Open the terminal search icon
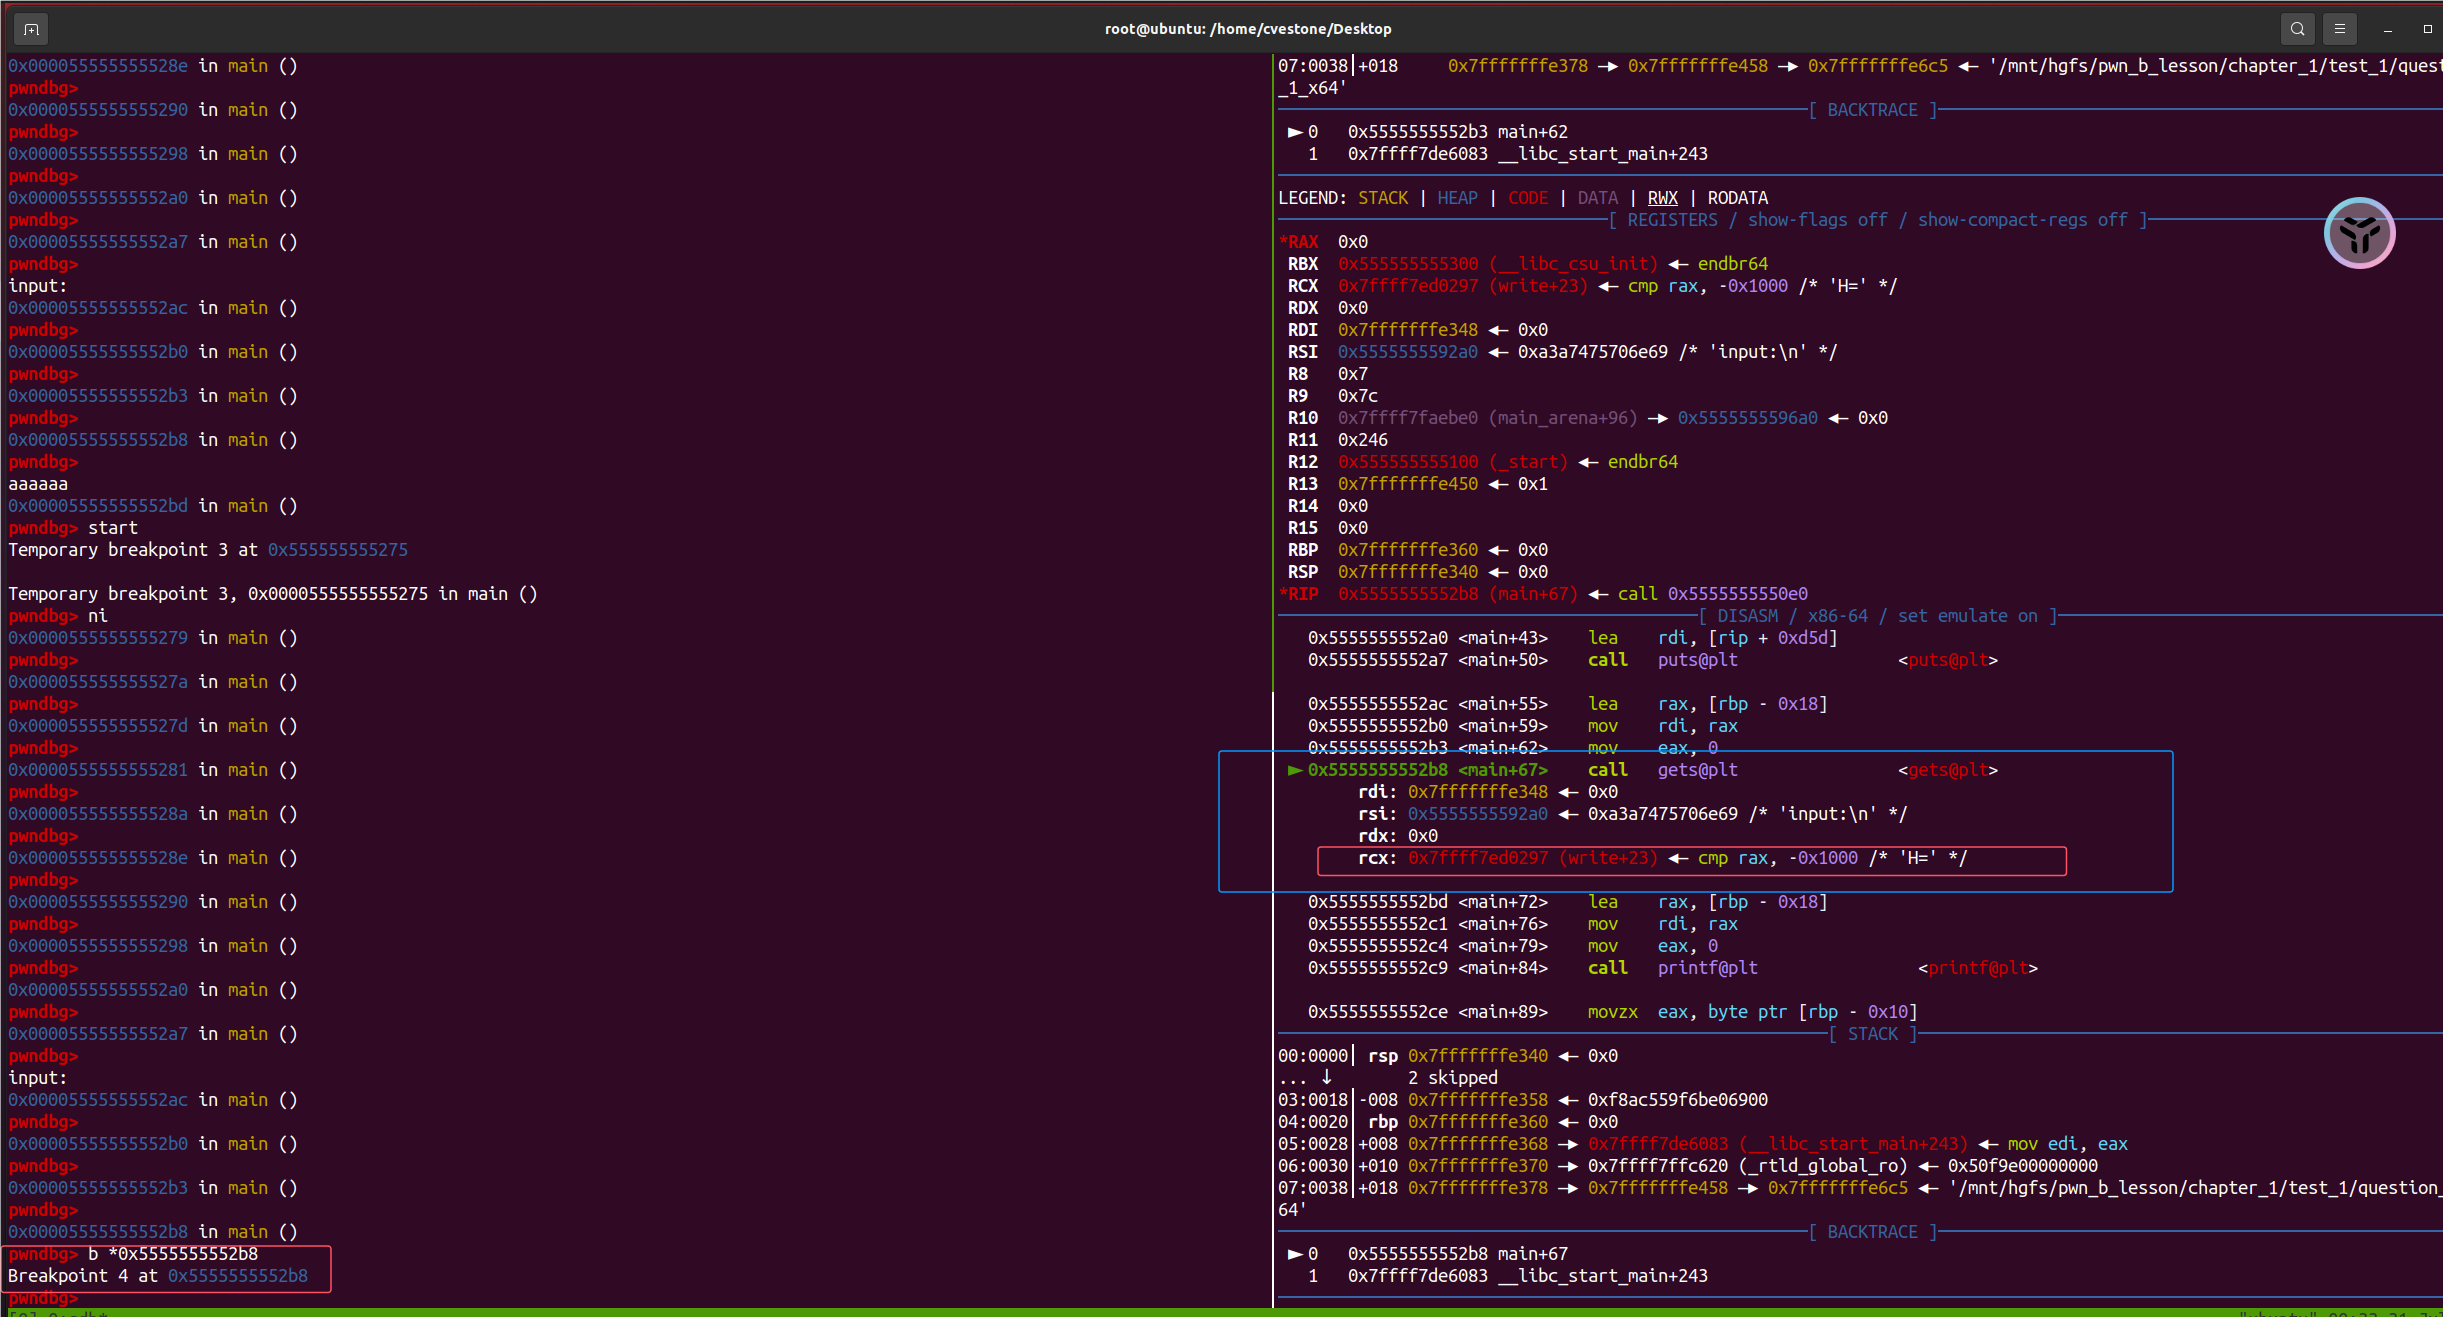The image size is (2443, 1317). [2297, 29]
